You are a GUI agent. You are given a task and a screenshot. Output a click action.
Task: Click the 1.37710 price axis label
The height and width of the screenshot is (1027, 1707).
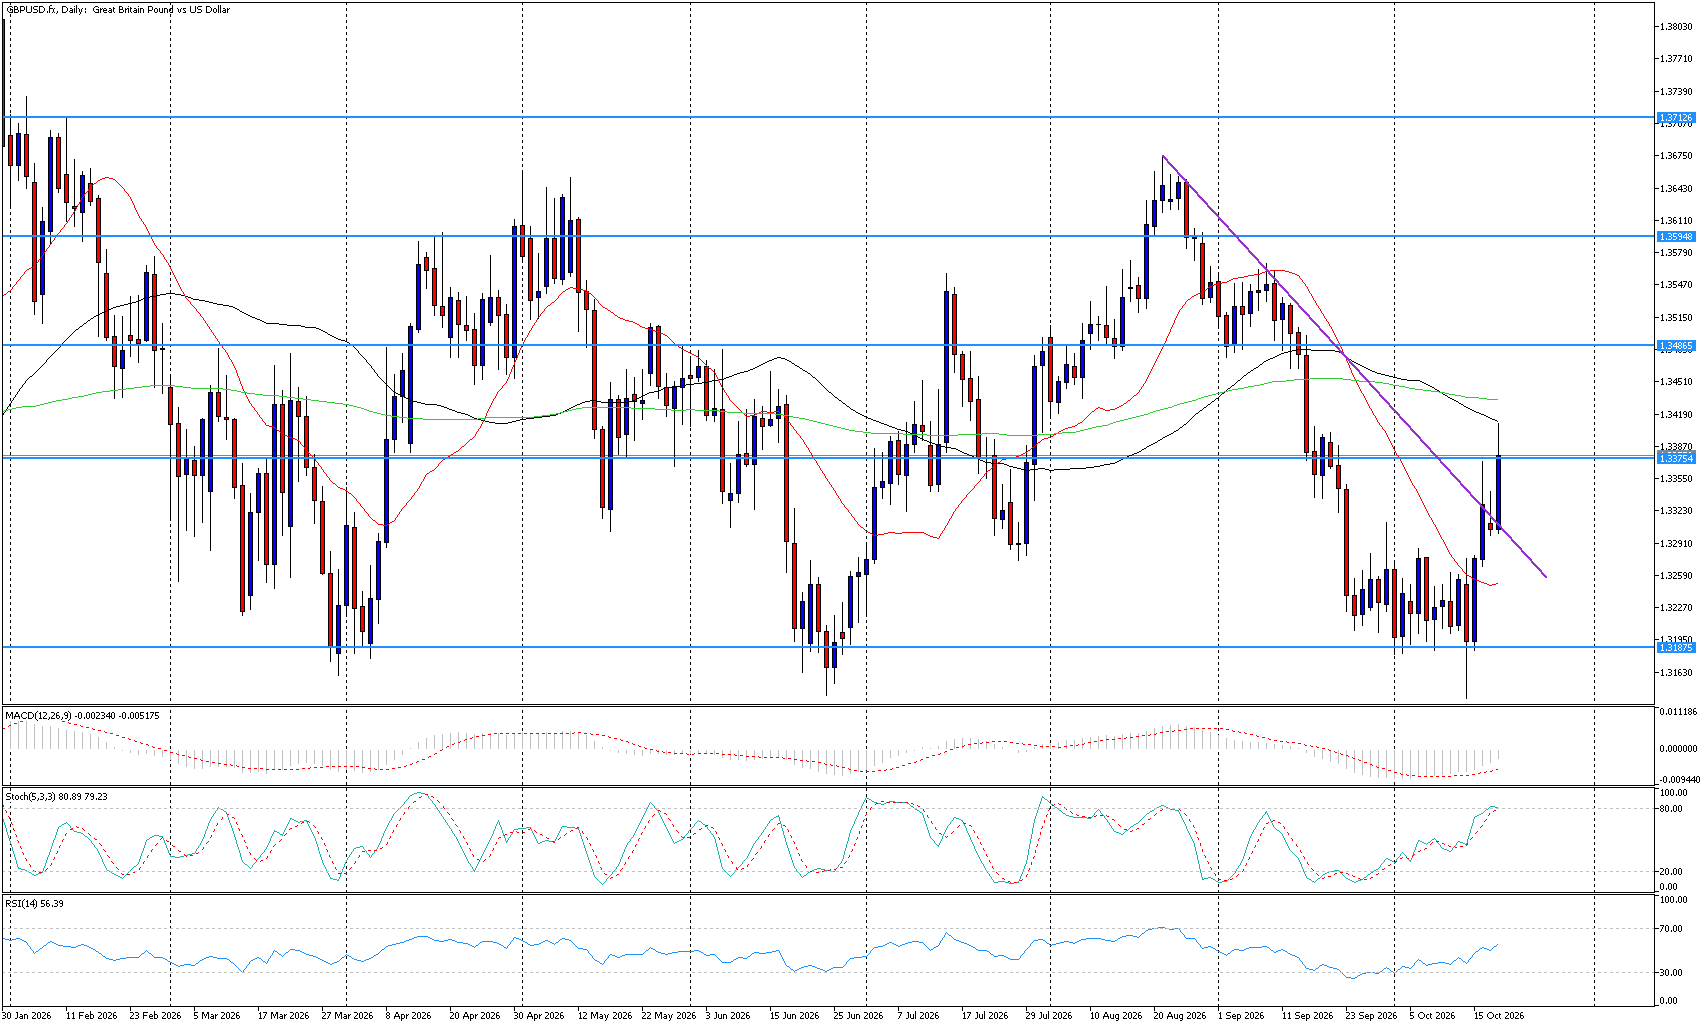pyautogui.click(x=1676, y=59)
